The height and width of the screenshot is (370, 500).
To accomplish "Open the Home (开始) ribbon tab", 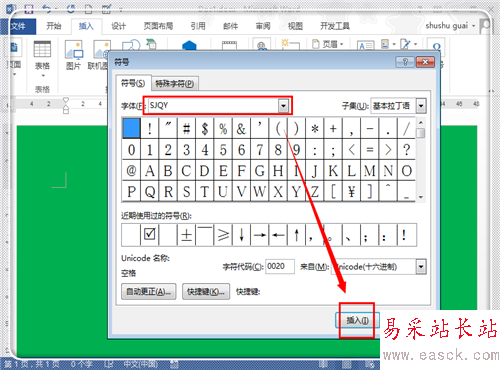I will pyautogui.click(x=54, y=26).
